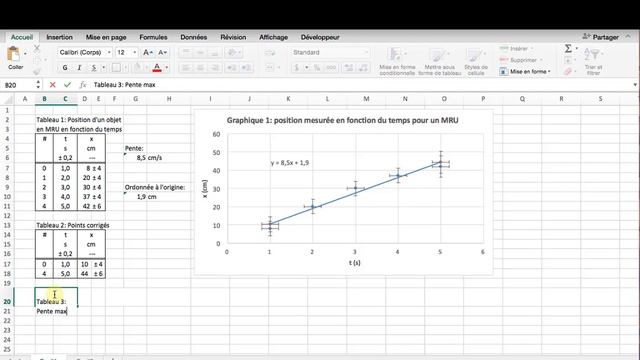Toggle top vertical alignment
The width and height of the screenshot is (640, 360).
coord(186,52)
